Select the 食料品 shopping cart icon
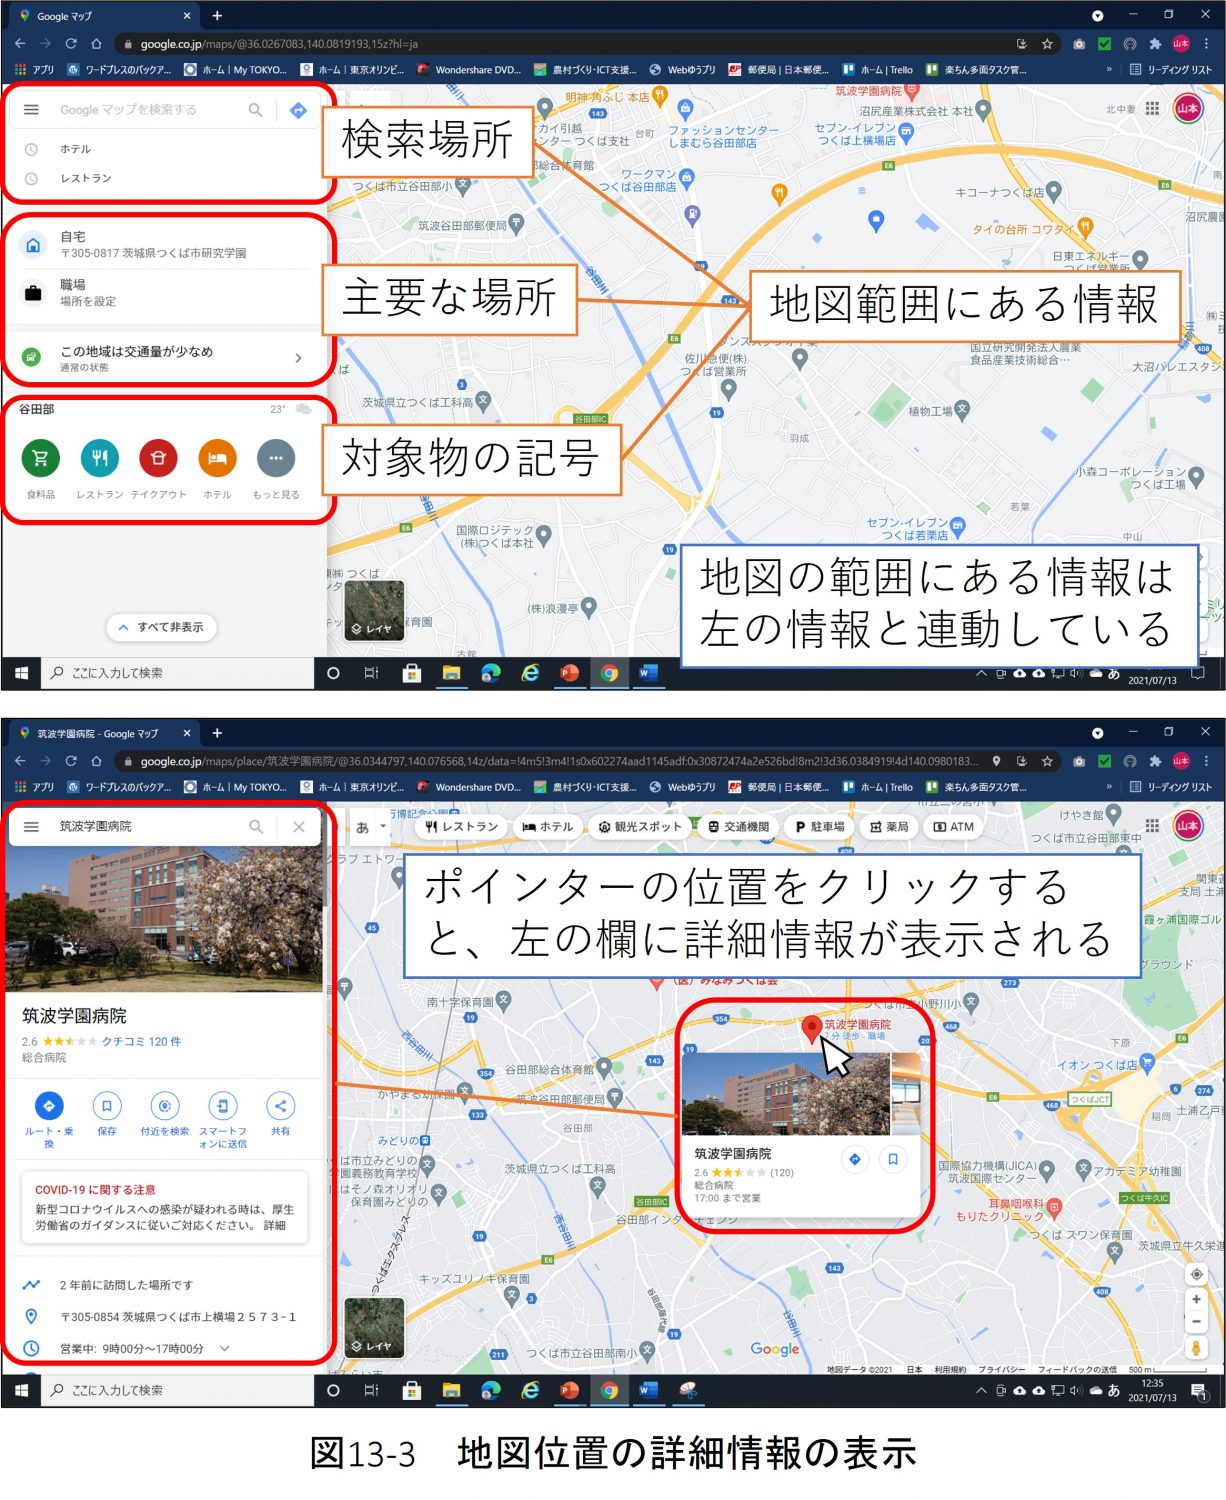 40,458
